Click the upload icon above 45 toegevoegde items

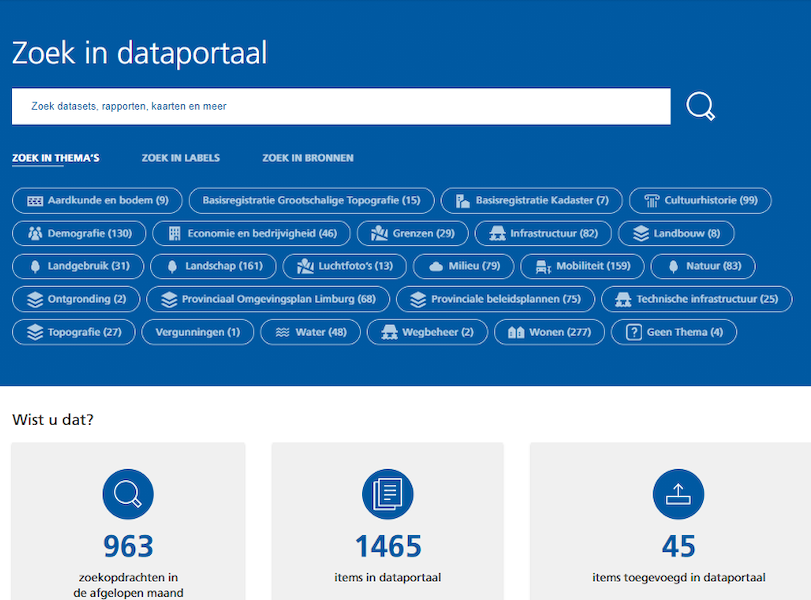tap(678, 493)
